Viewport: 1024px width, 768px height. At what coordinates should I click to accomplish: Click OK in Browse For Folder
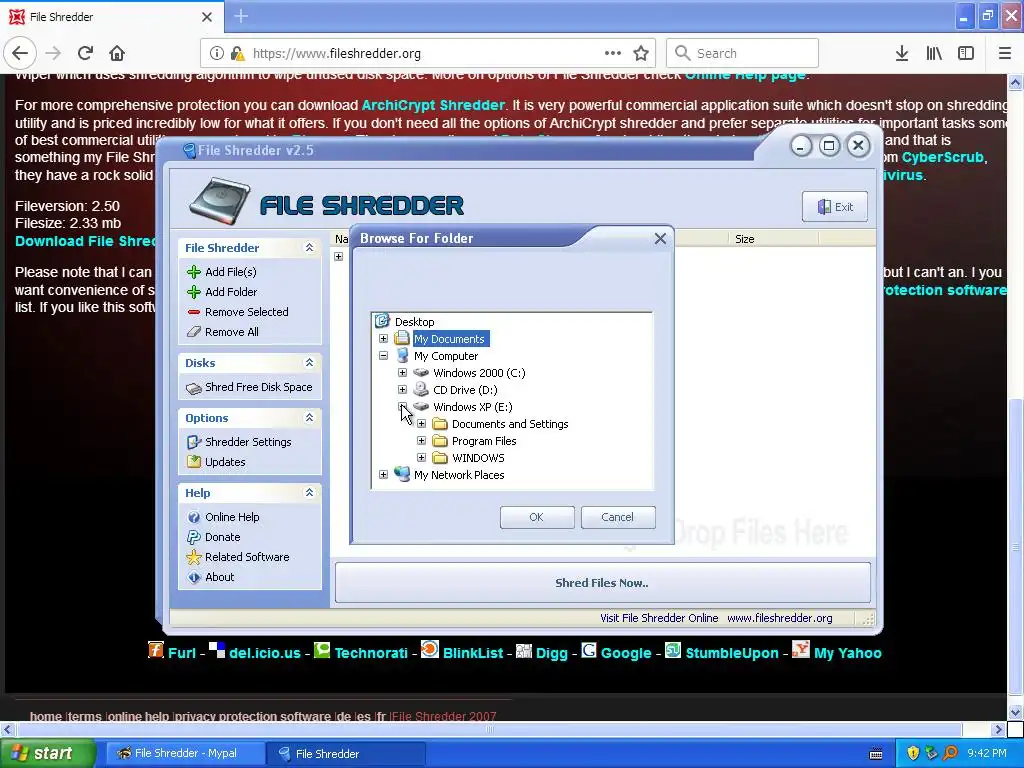point(537,517)
